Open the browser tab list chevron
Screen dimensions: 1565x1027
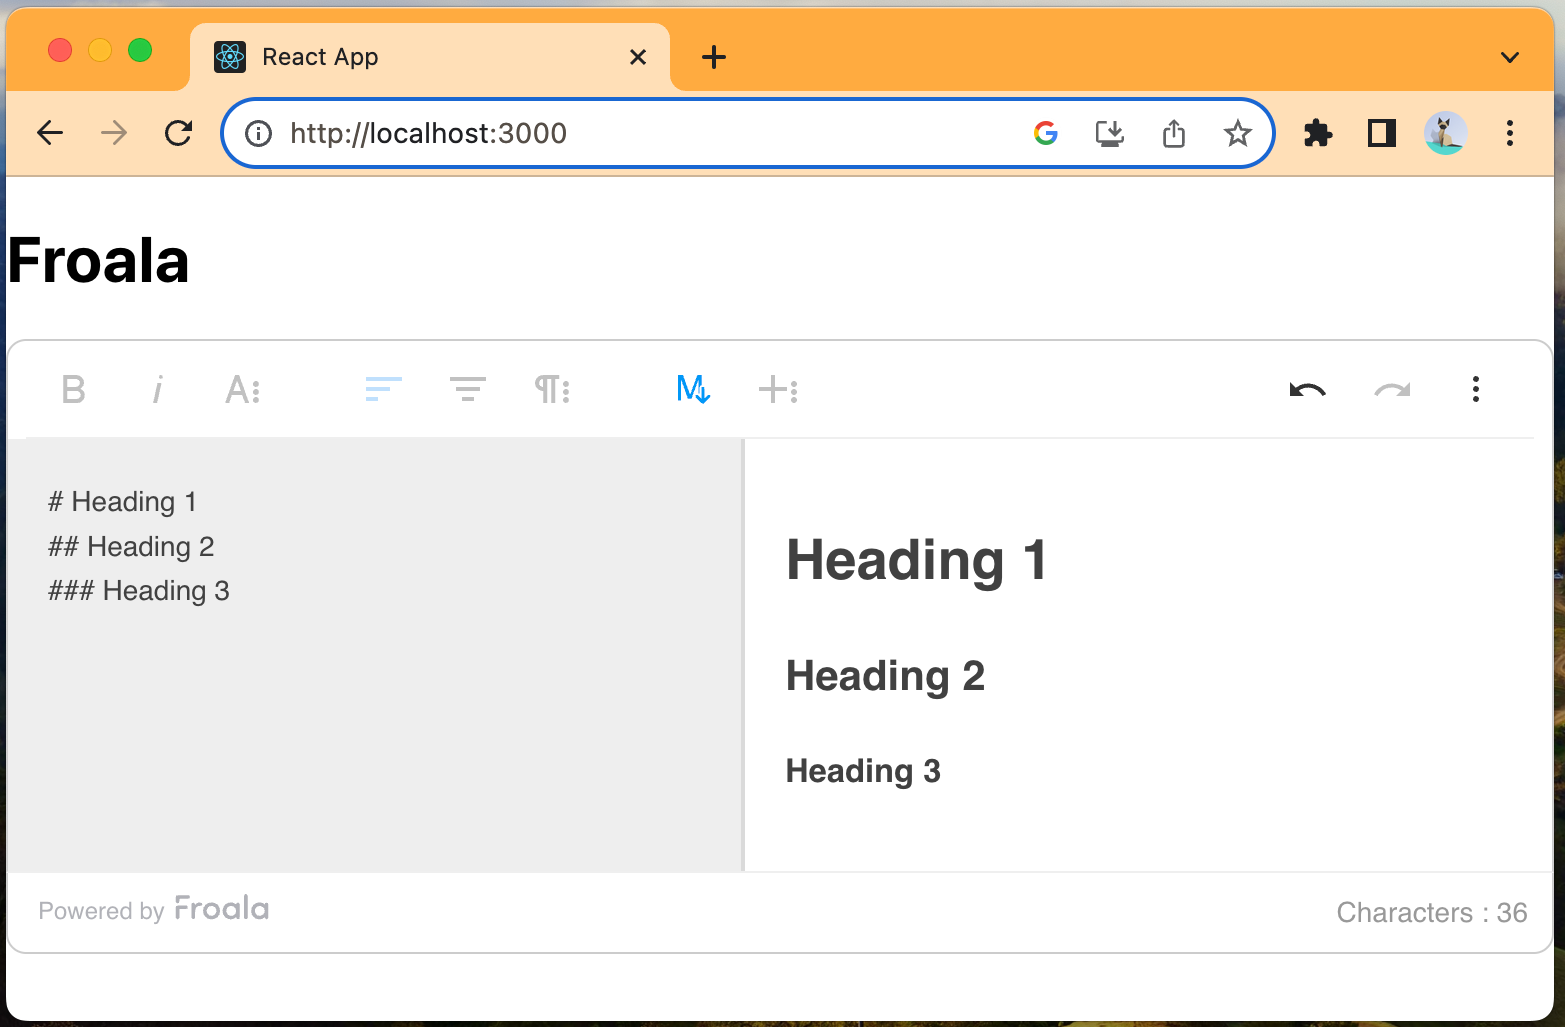coord(1510,57)
